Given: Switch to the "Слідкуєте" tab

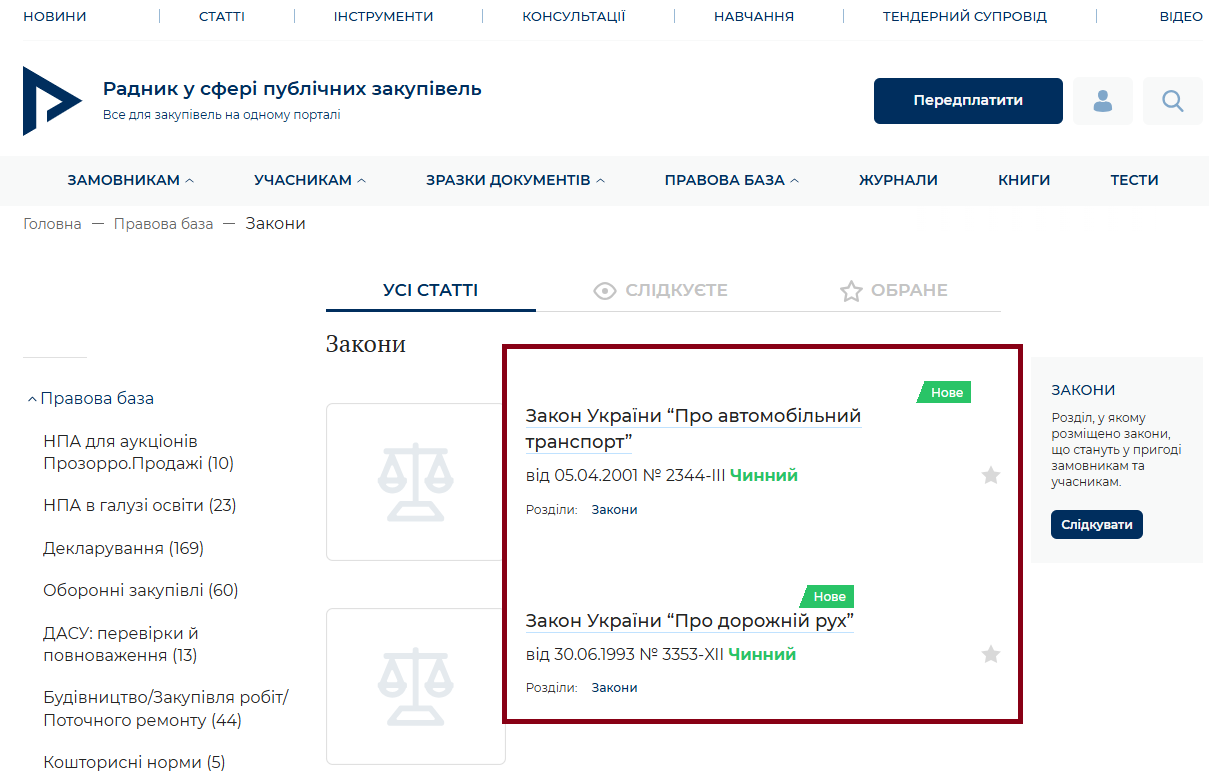Looking at the screenshot, I should (x=660, y=291).
